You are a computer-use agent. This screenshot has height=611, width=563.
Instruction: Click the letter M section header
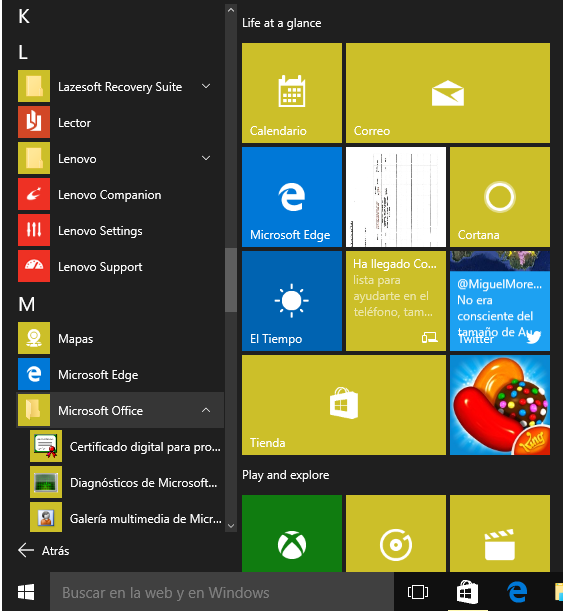[26, 304]
